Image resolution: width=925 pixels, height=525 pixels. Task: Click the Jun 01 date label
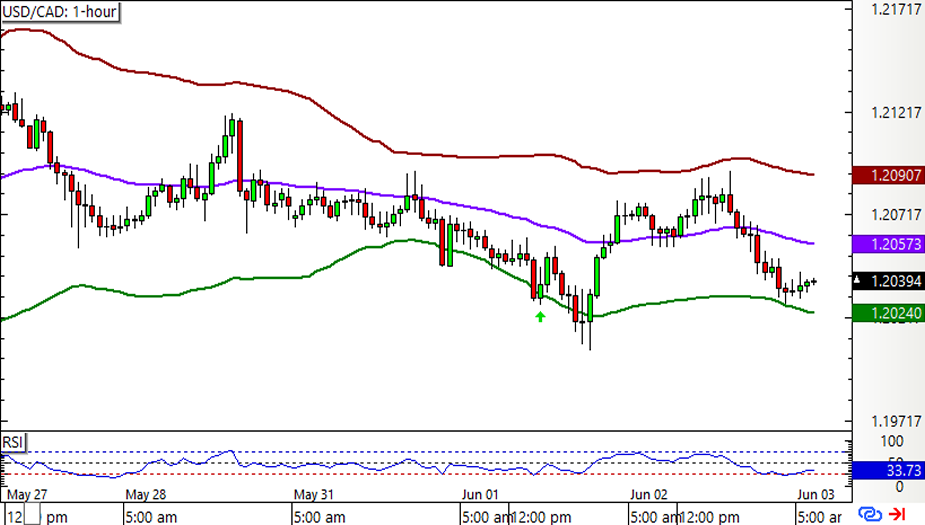point(480,494)
